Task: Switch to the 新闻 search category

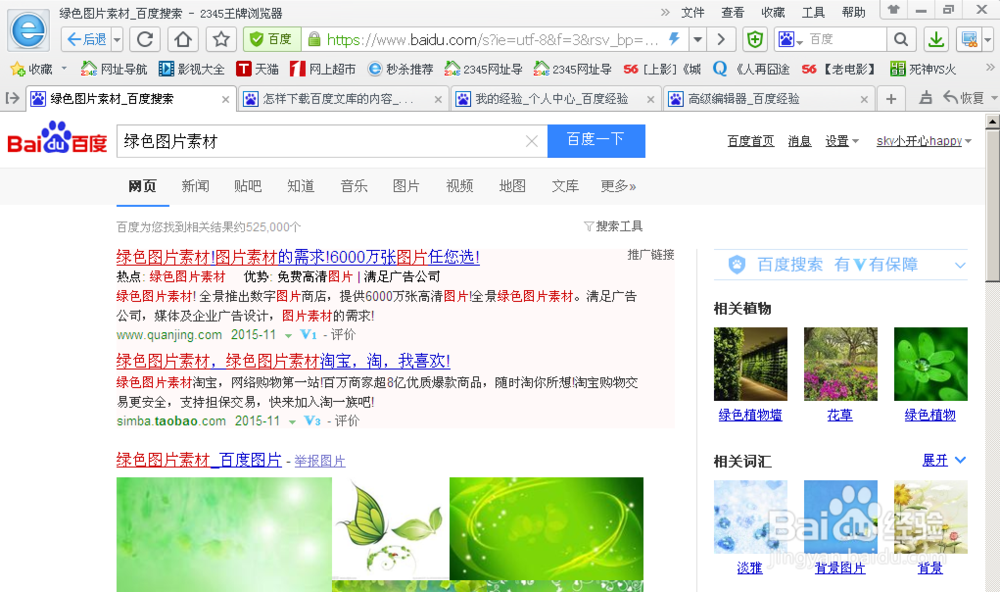Action: [x=195, y=186]
